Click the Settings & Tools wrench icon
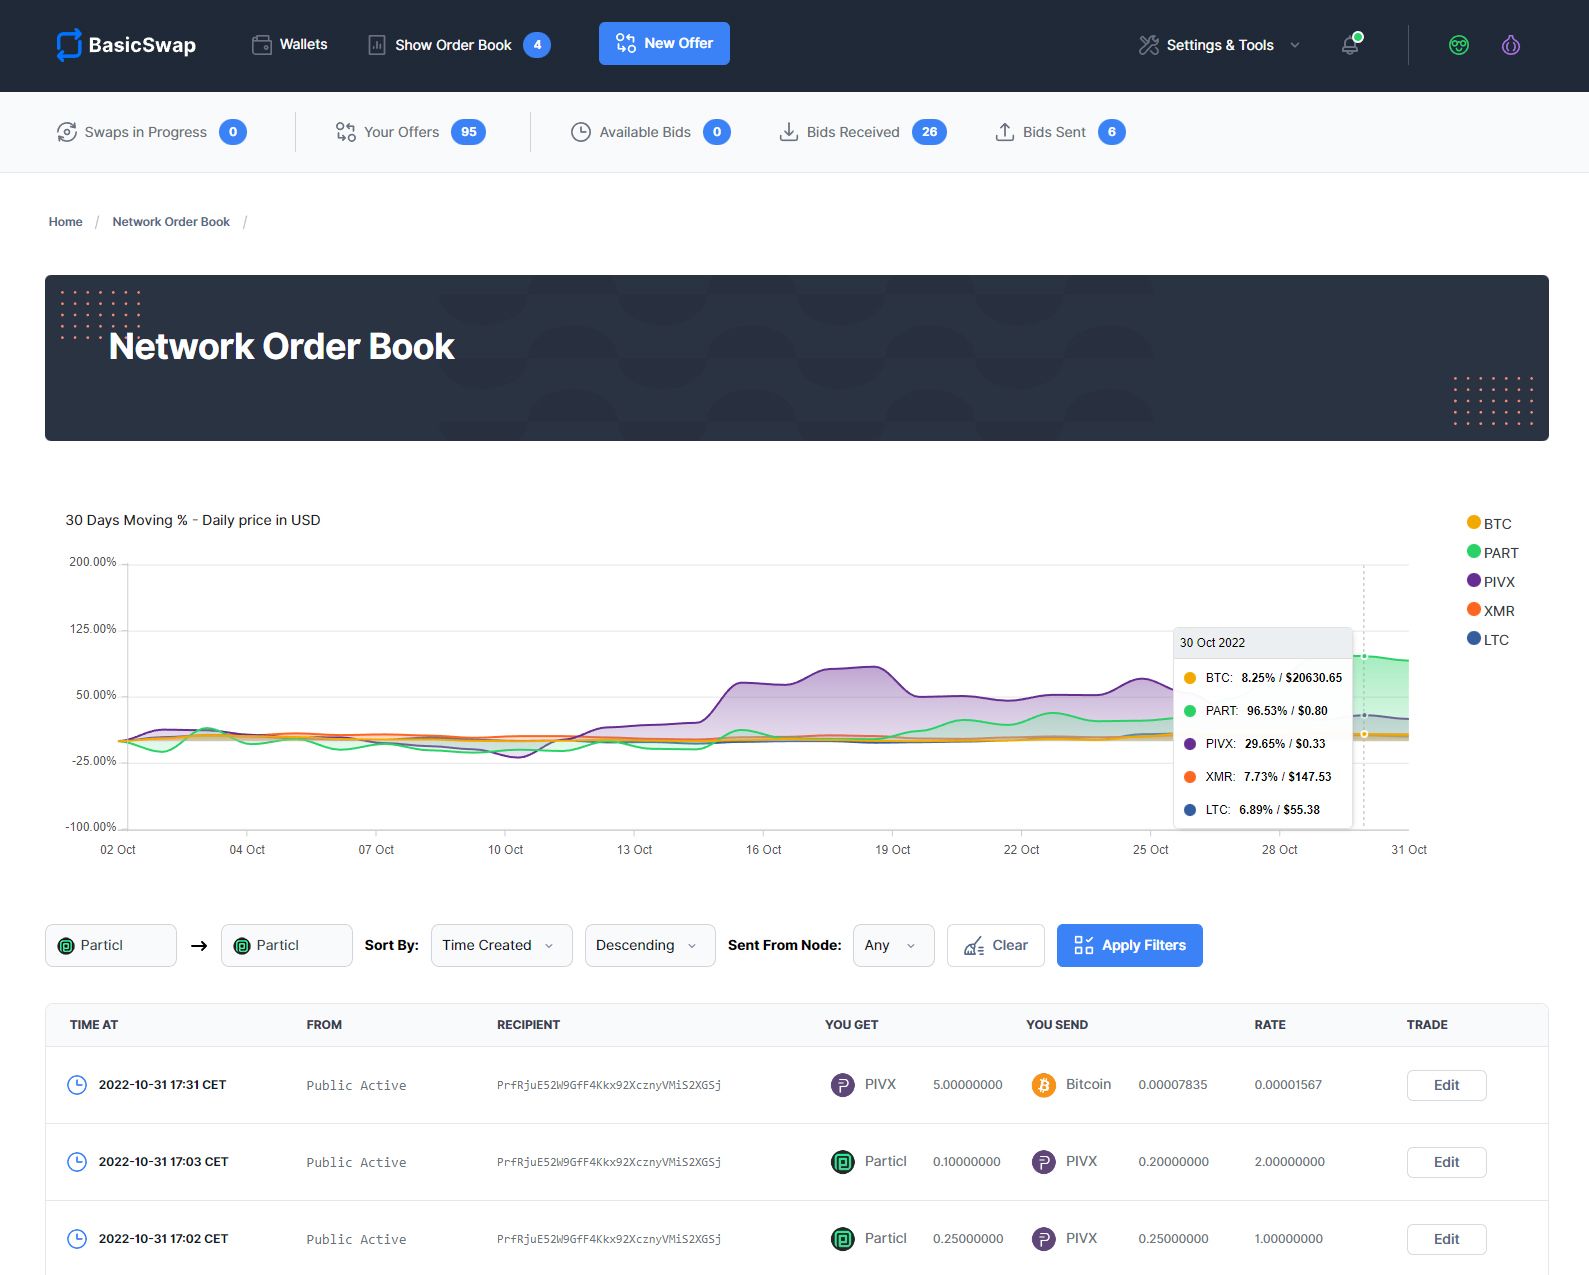Viewport: 1589px width, 1275px height. (1149, 45)
